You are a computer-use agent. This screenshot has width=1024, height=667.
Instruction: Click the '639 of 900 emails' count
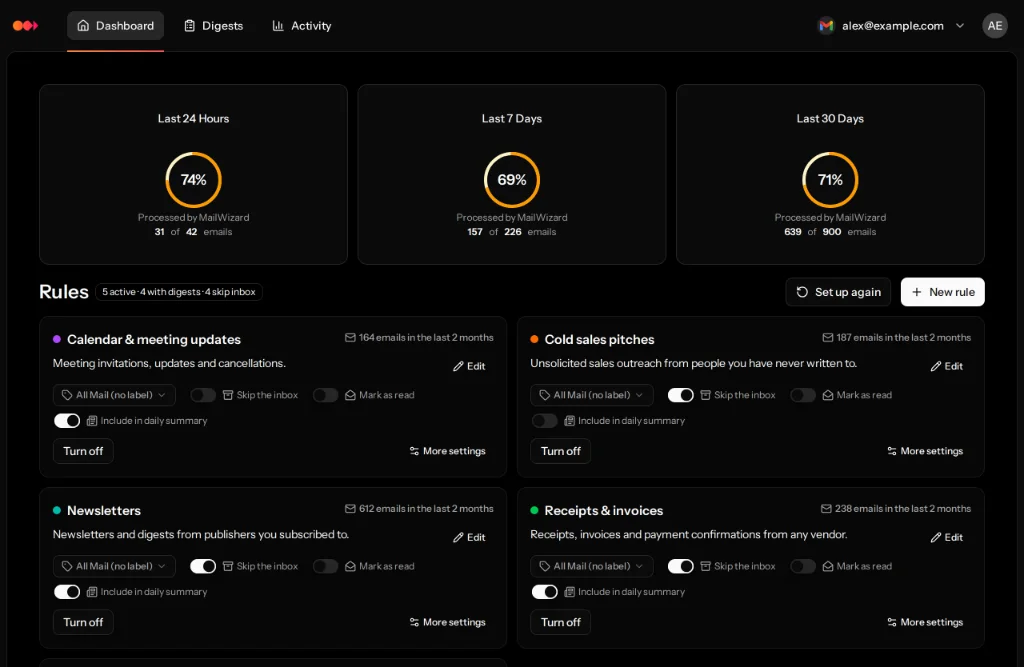(830, 232)
